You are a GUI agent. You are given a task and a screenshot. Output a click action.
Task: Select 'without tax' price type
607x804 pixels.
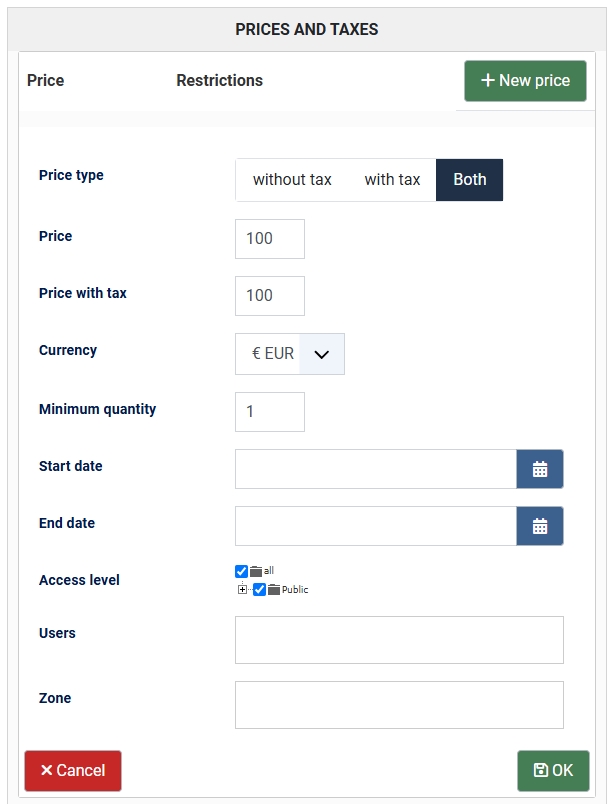click(x=292, y=180)
